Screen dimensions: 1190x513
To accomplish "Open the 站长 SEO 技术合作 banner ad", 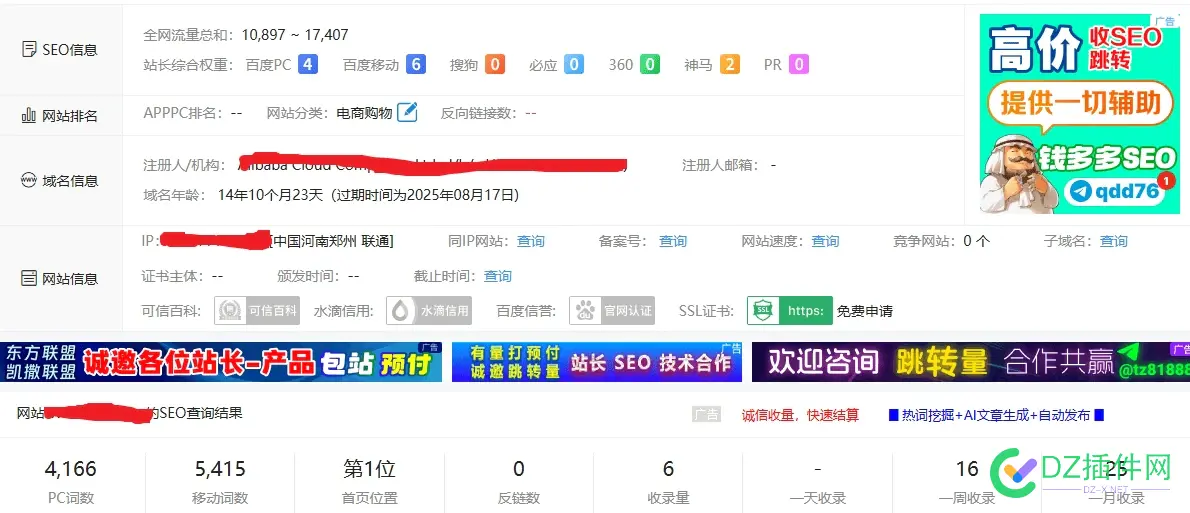I will coord(597,362).
